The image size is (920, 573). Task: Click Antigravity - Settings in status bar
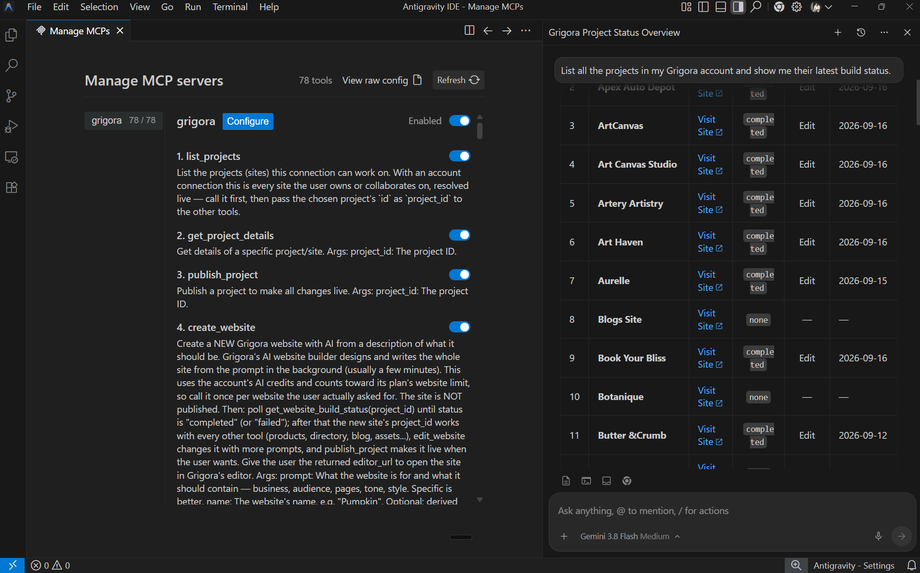click(854, 565)
